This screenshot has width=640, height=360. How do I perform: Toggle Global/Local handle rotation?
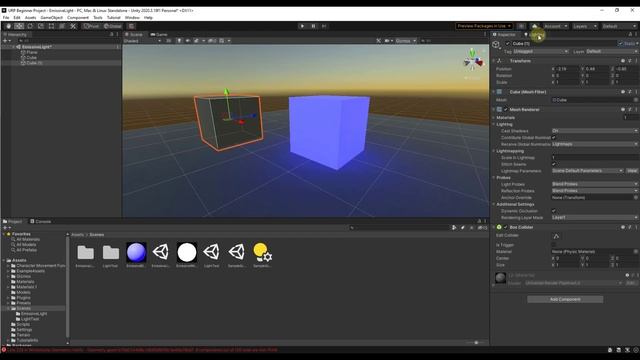112,26
